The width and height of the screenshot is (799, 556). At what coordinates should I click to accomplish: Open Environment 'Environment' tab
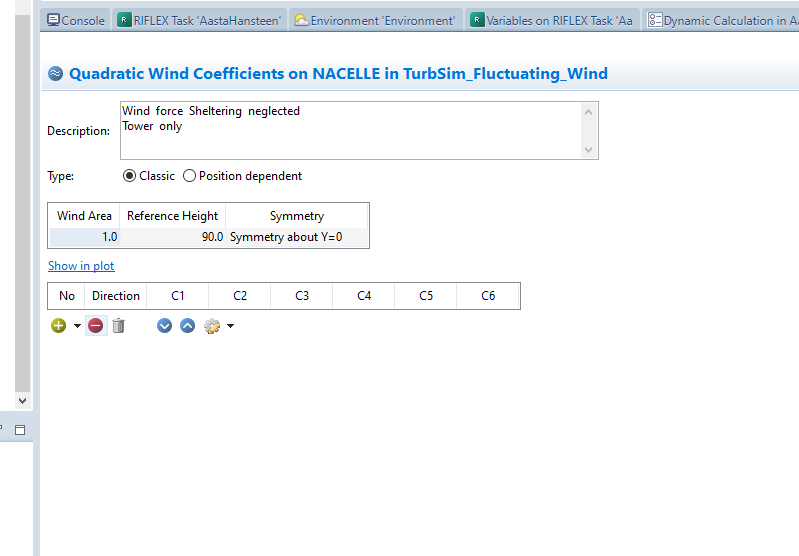coord(375,20)
